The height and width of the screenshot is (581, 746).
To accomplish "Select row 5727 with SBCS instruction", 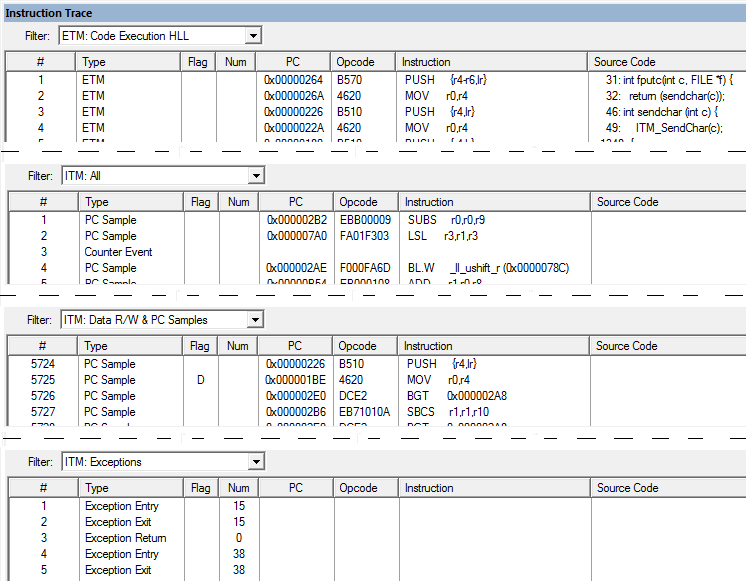I will (445, 412).
